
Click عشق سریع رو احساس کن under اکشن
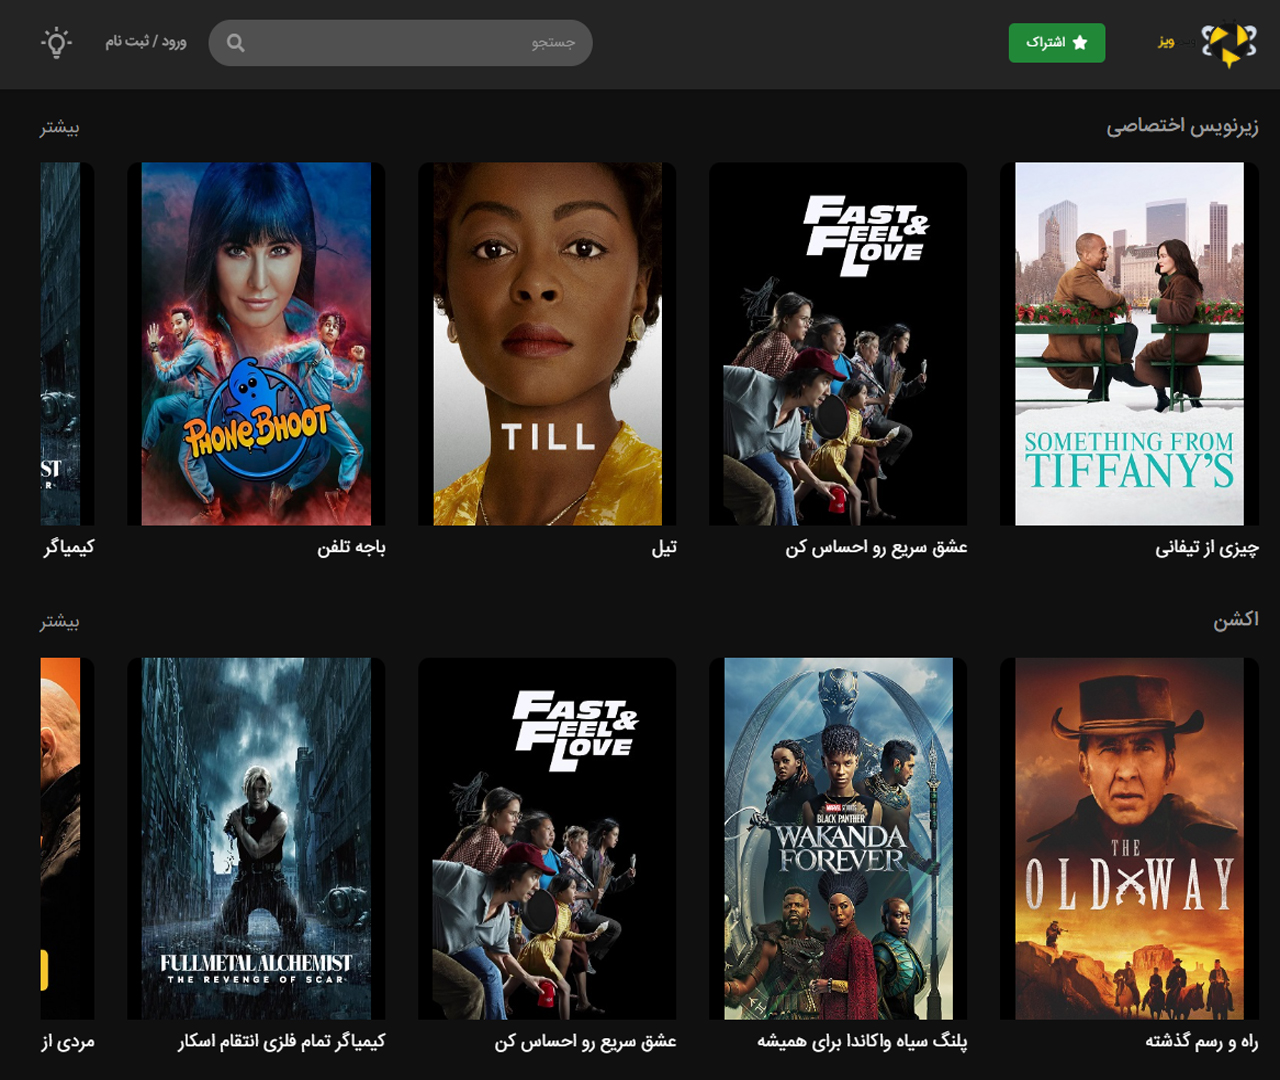(585, 1041)
